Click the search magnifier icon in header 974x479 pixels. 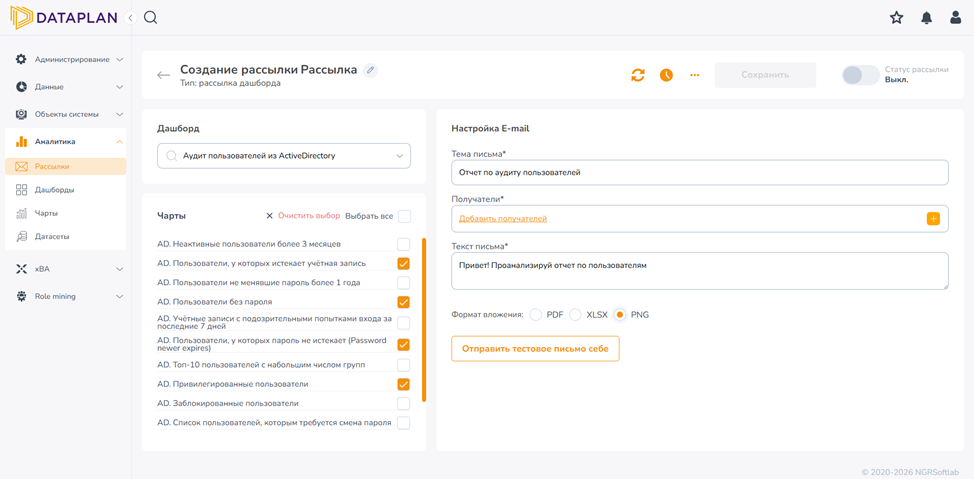150,18
